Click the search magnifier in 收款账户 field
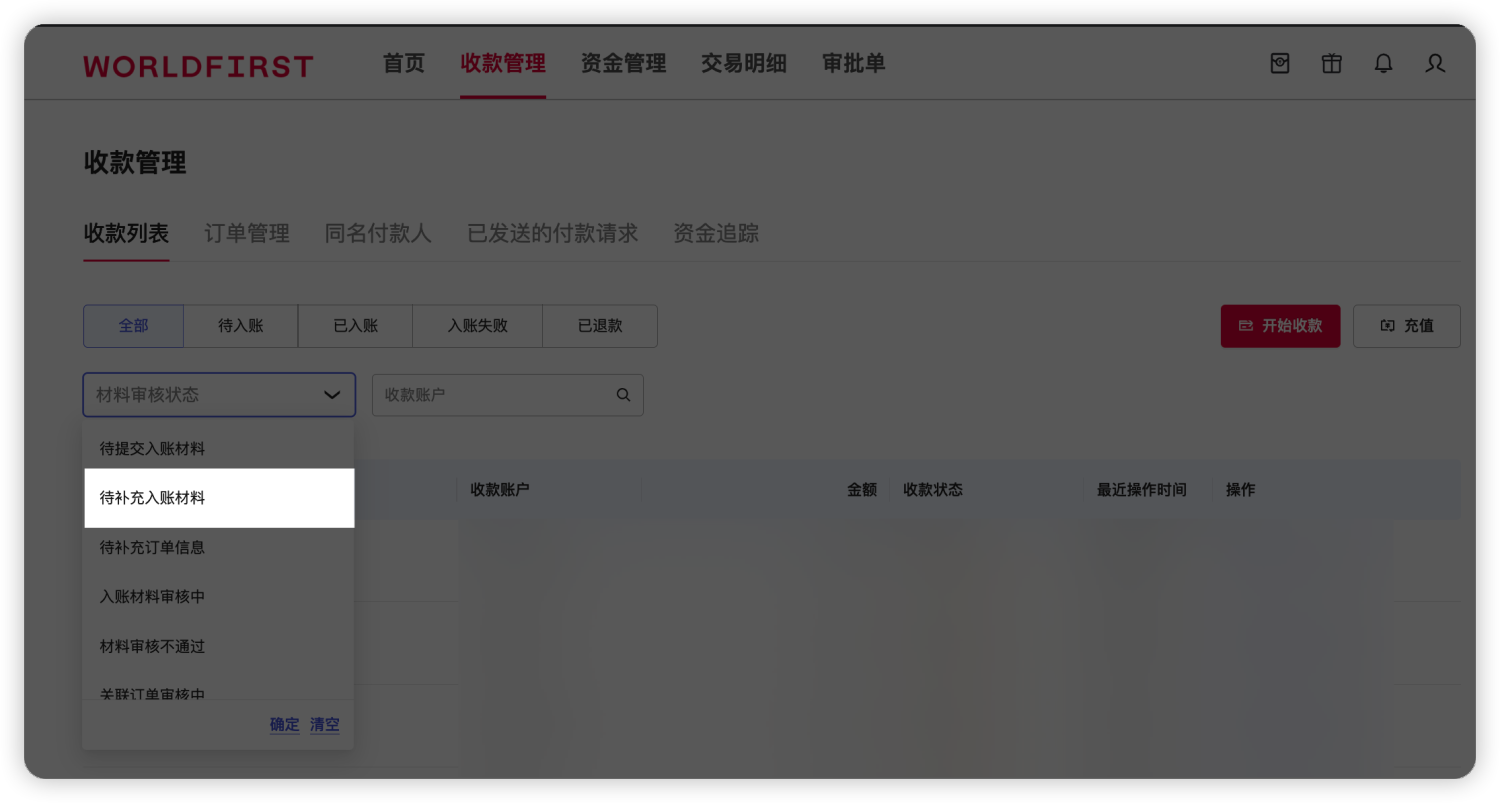This screenshot has height=803, width=1500. point(623,395)
